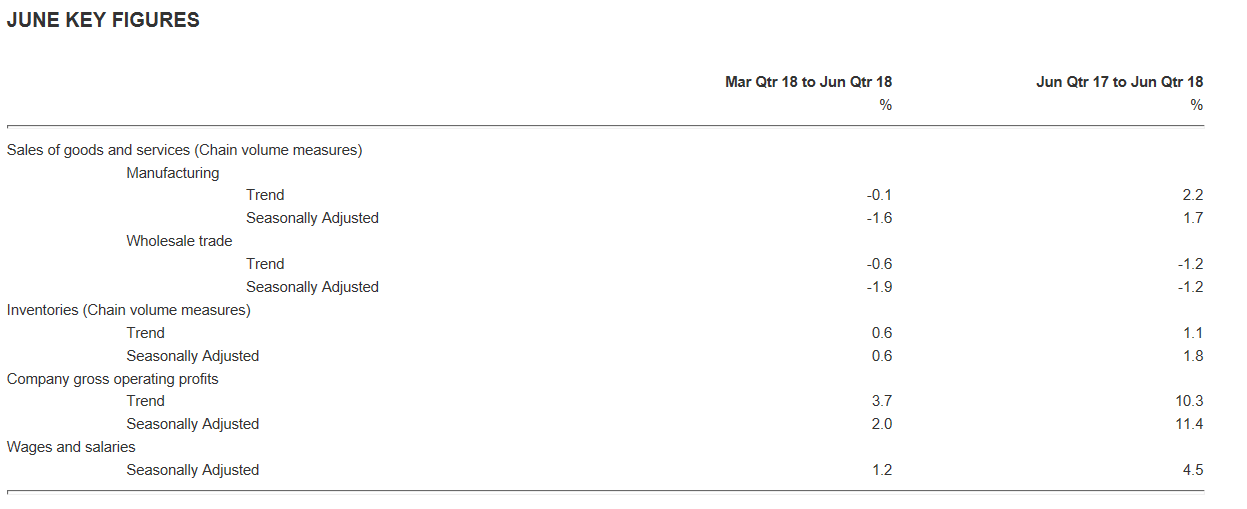1247x509 pixels.
Task: Click the Sales of goods and services row label
Action: click(x=184, y=150)
